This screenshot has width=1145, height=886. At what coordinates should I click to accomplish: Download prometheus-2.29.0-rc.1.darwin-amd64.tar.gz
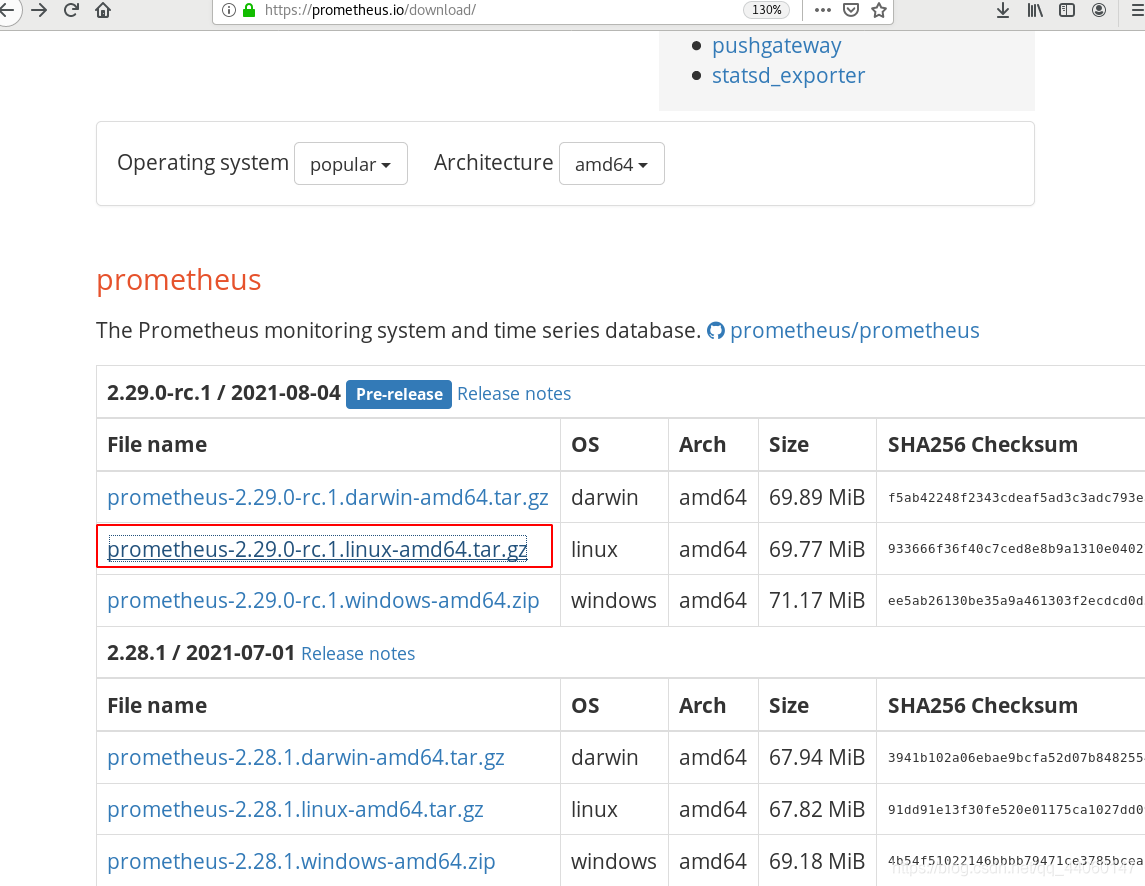[x=328, y=497]
